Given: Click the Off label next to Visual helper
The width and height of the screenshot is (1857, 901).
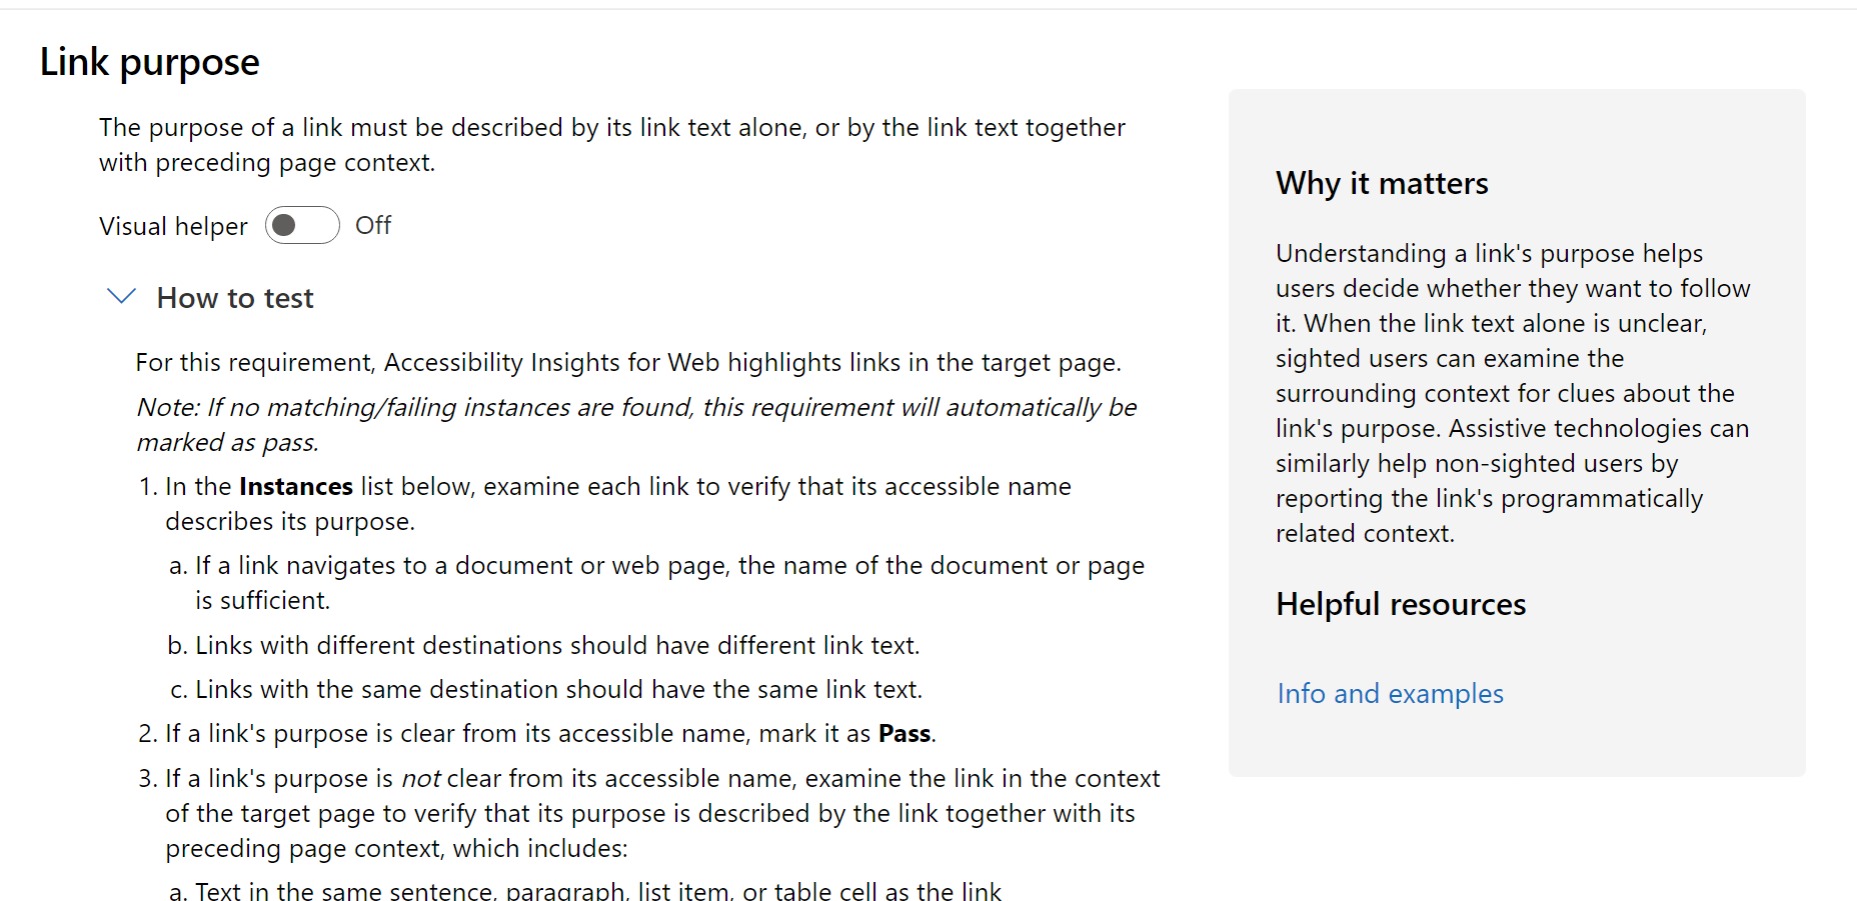Looking at the screenshot, I should click(372, 225).
